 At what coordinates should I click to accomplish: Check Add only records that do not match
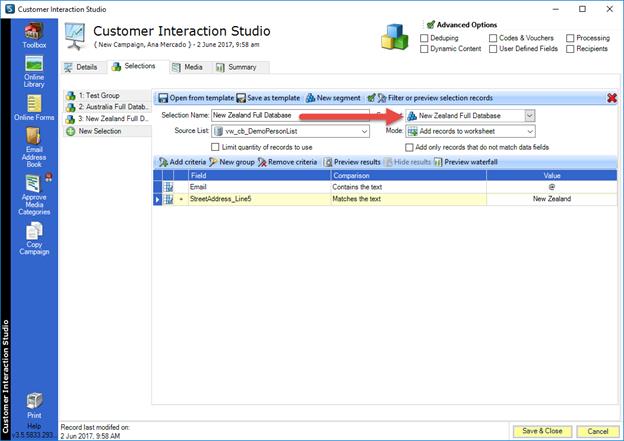coord(409,147)
